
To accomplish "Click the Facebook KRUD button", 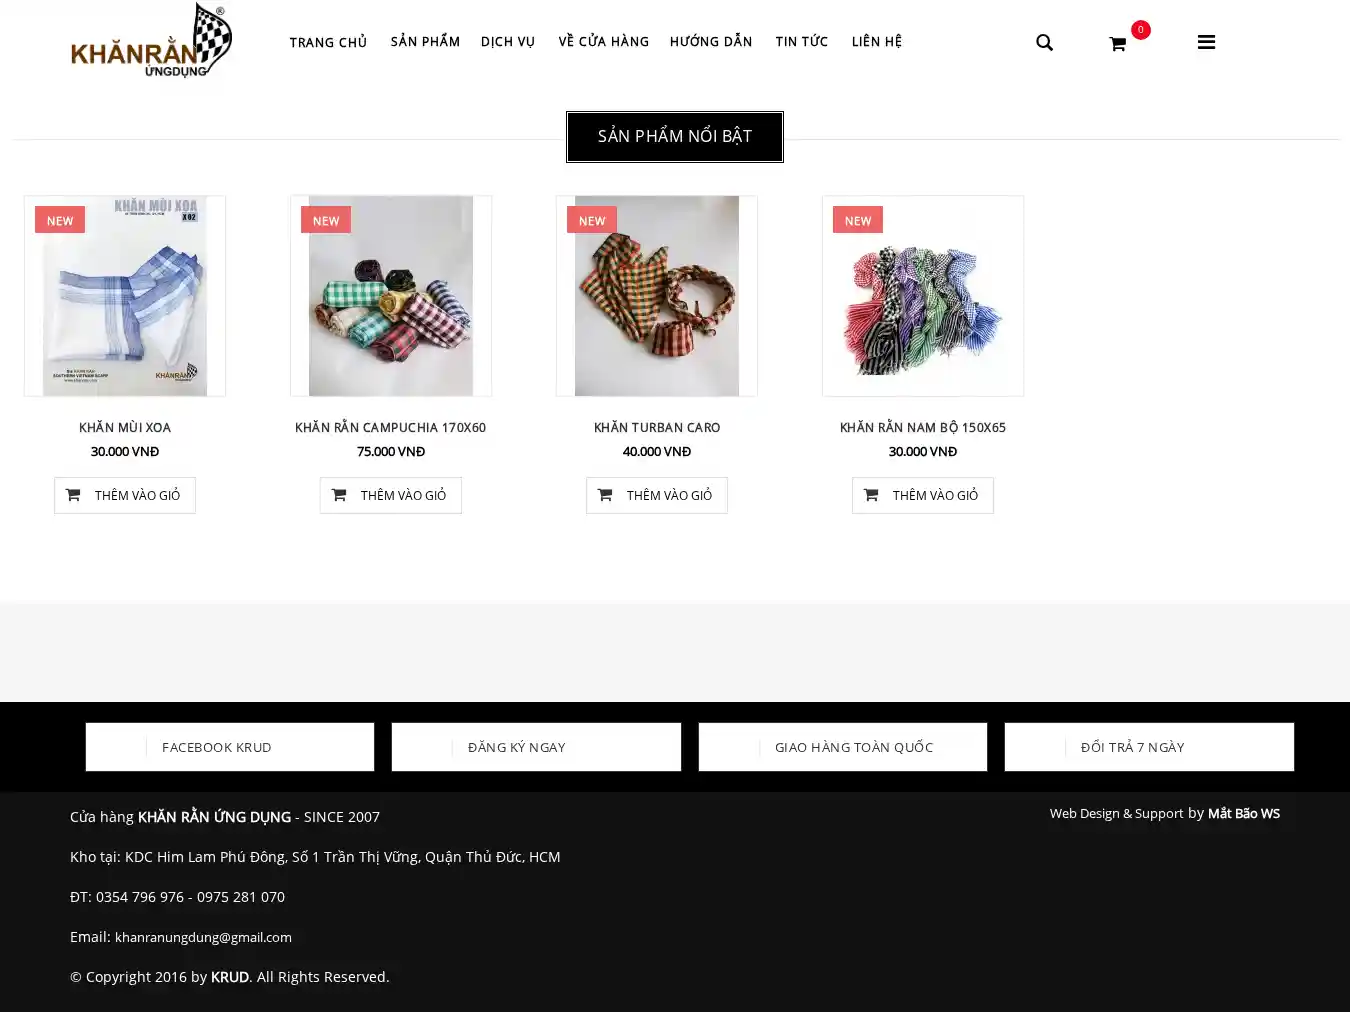I will click(x=230, y=747).
